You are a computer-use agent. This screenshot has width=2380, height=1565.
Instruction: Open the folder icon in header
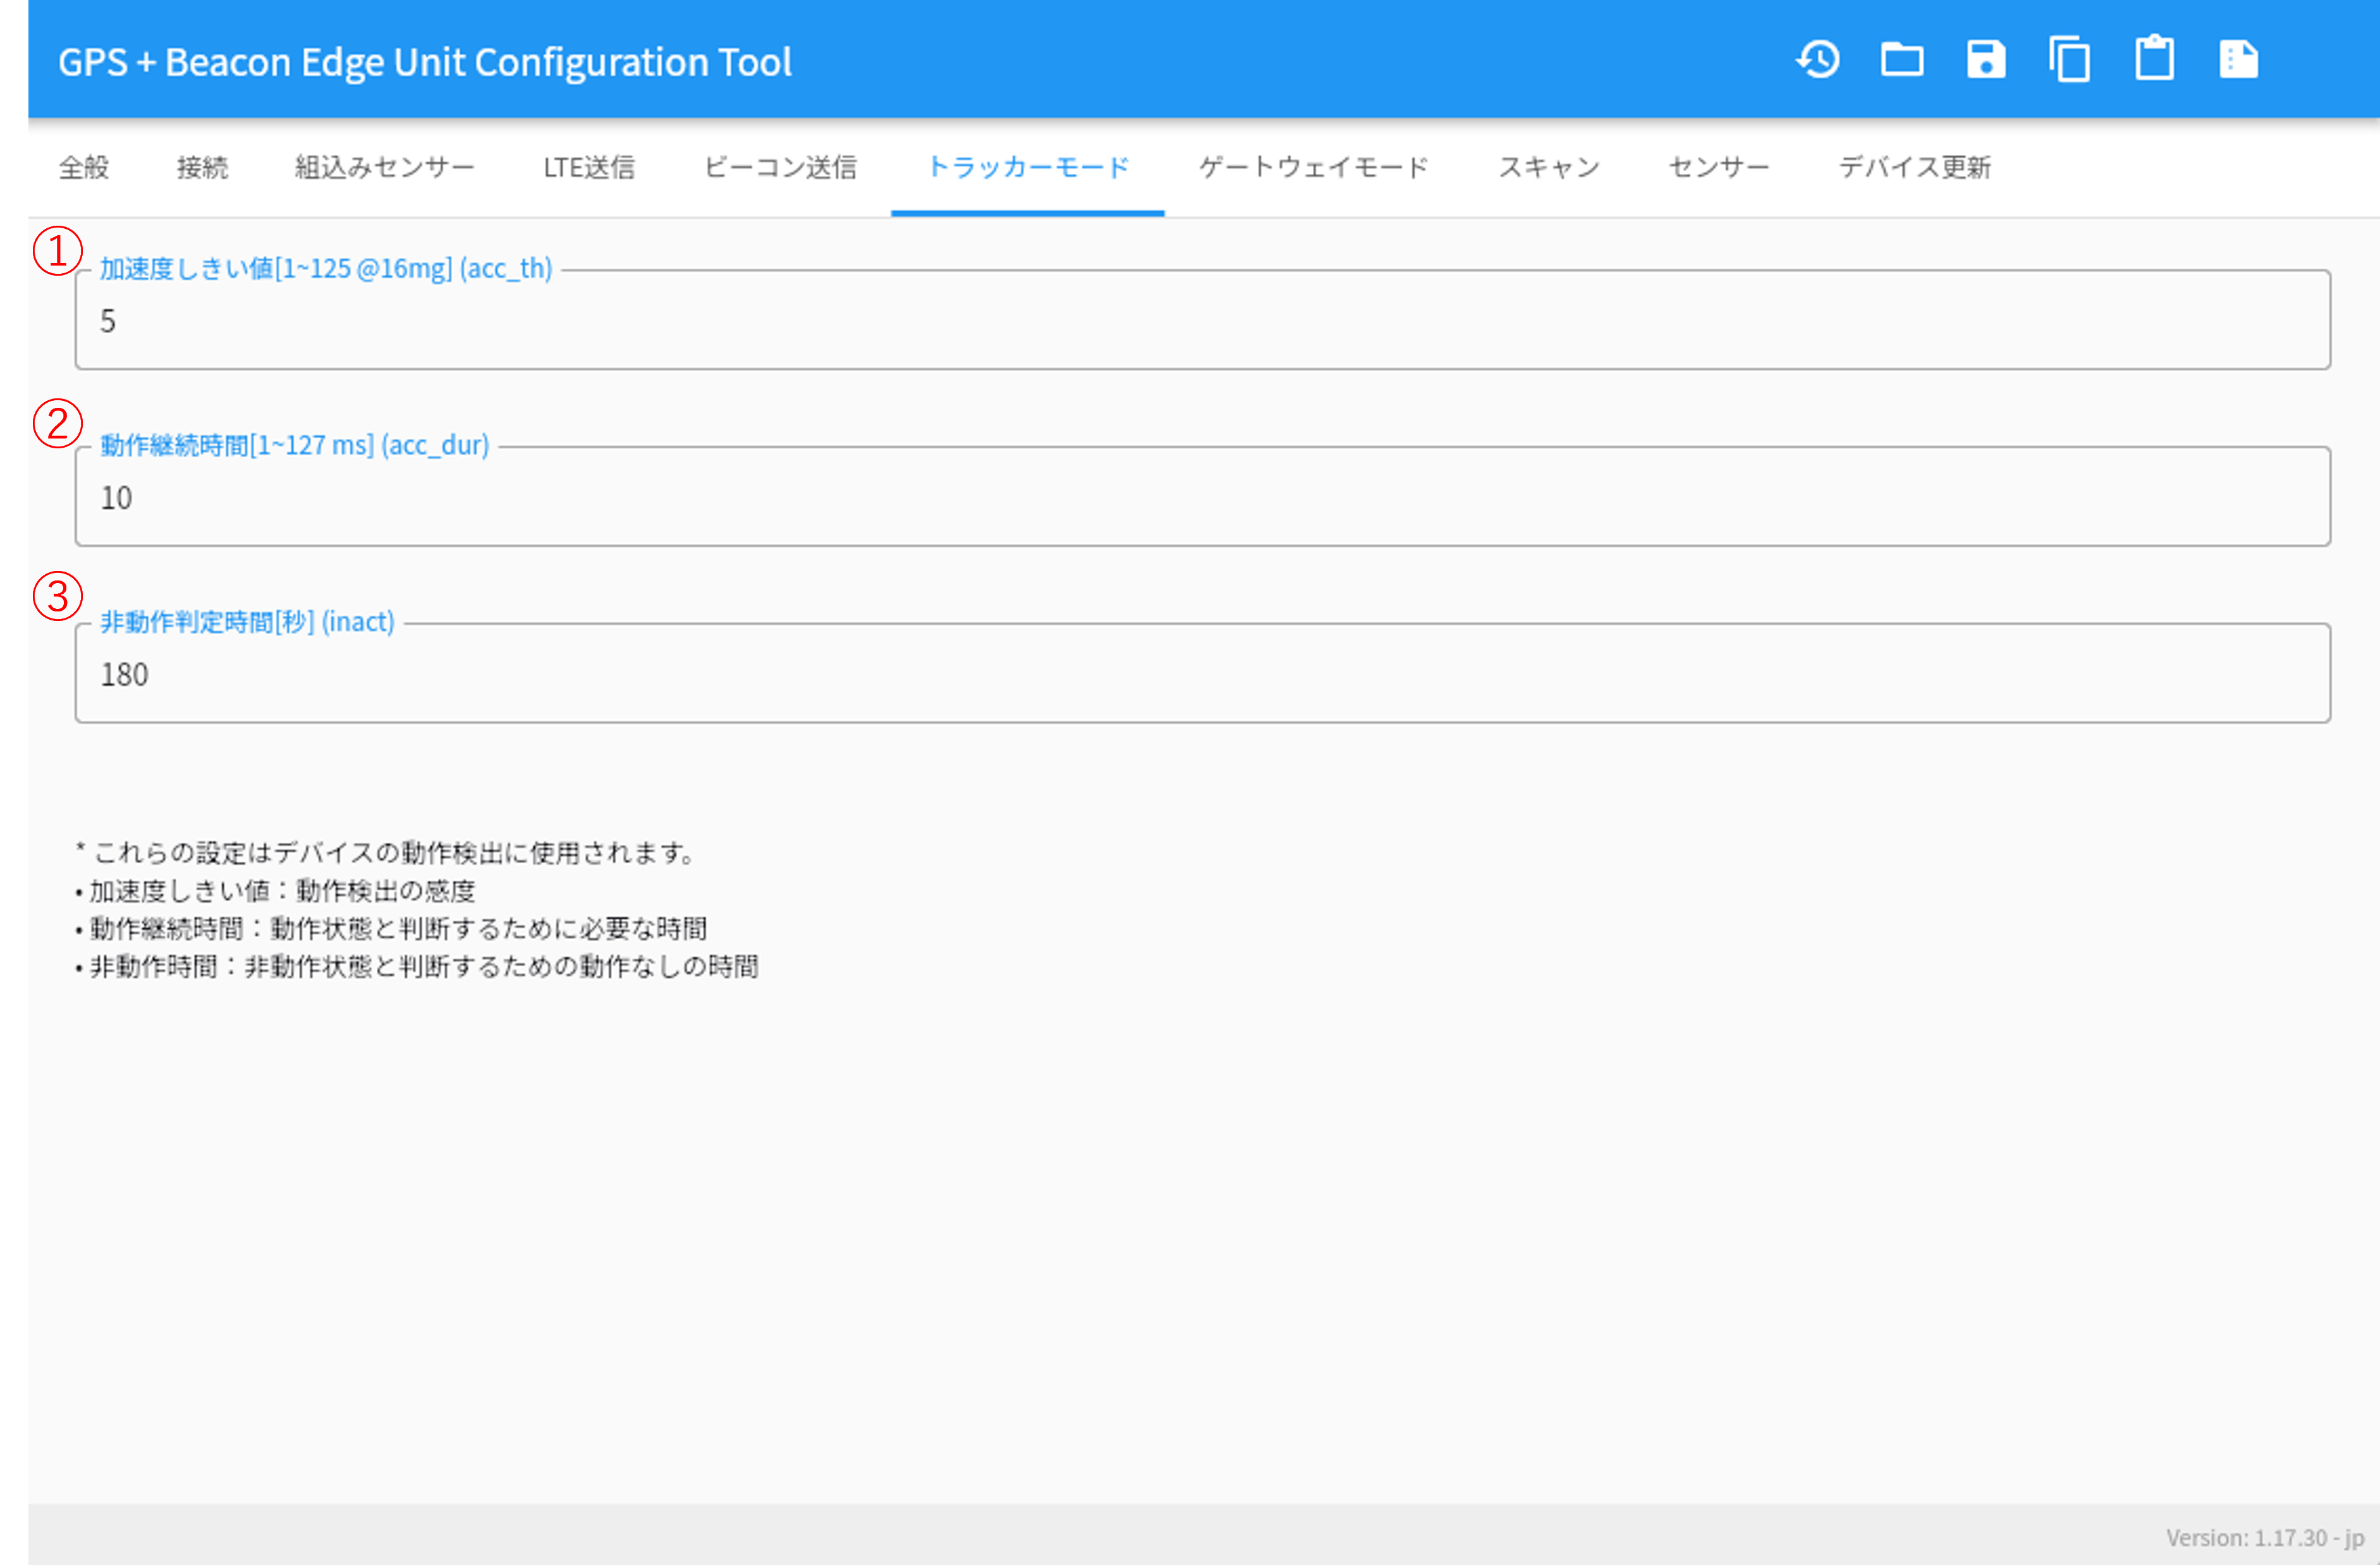click(1902, 60)
